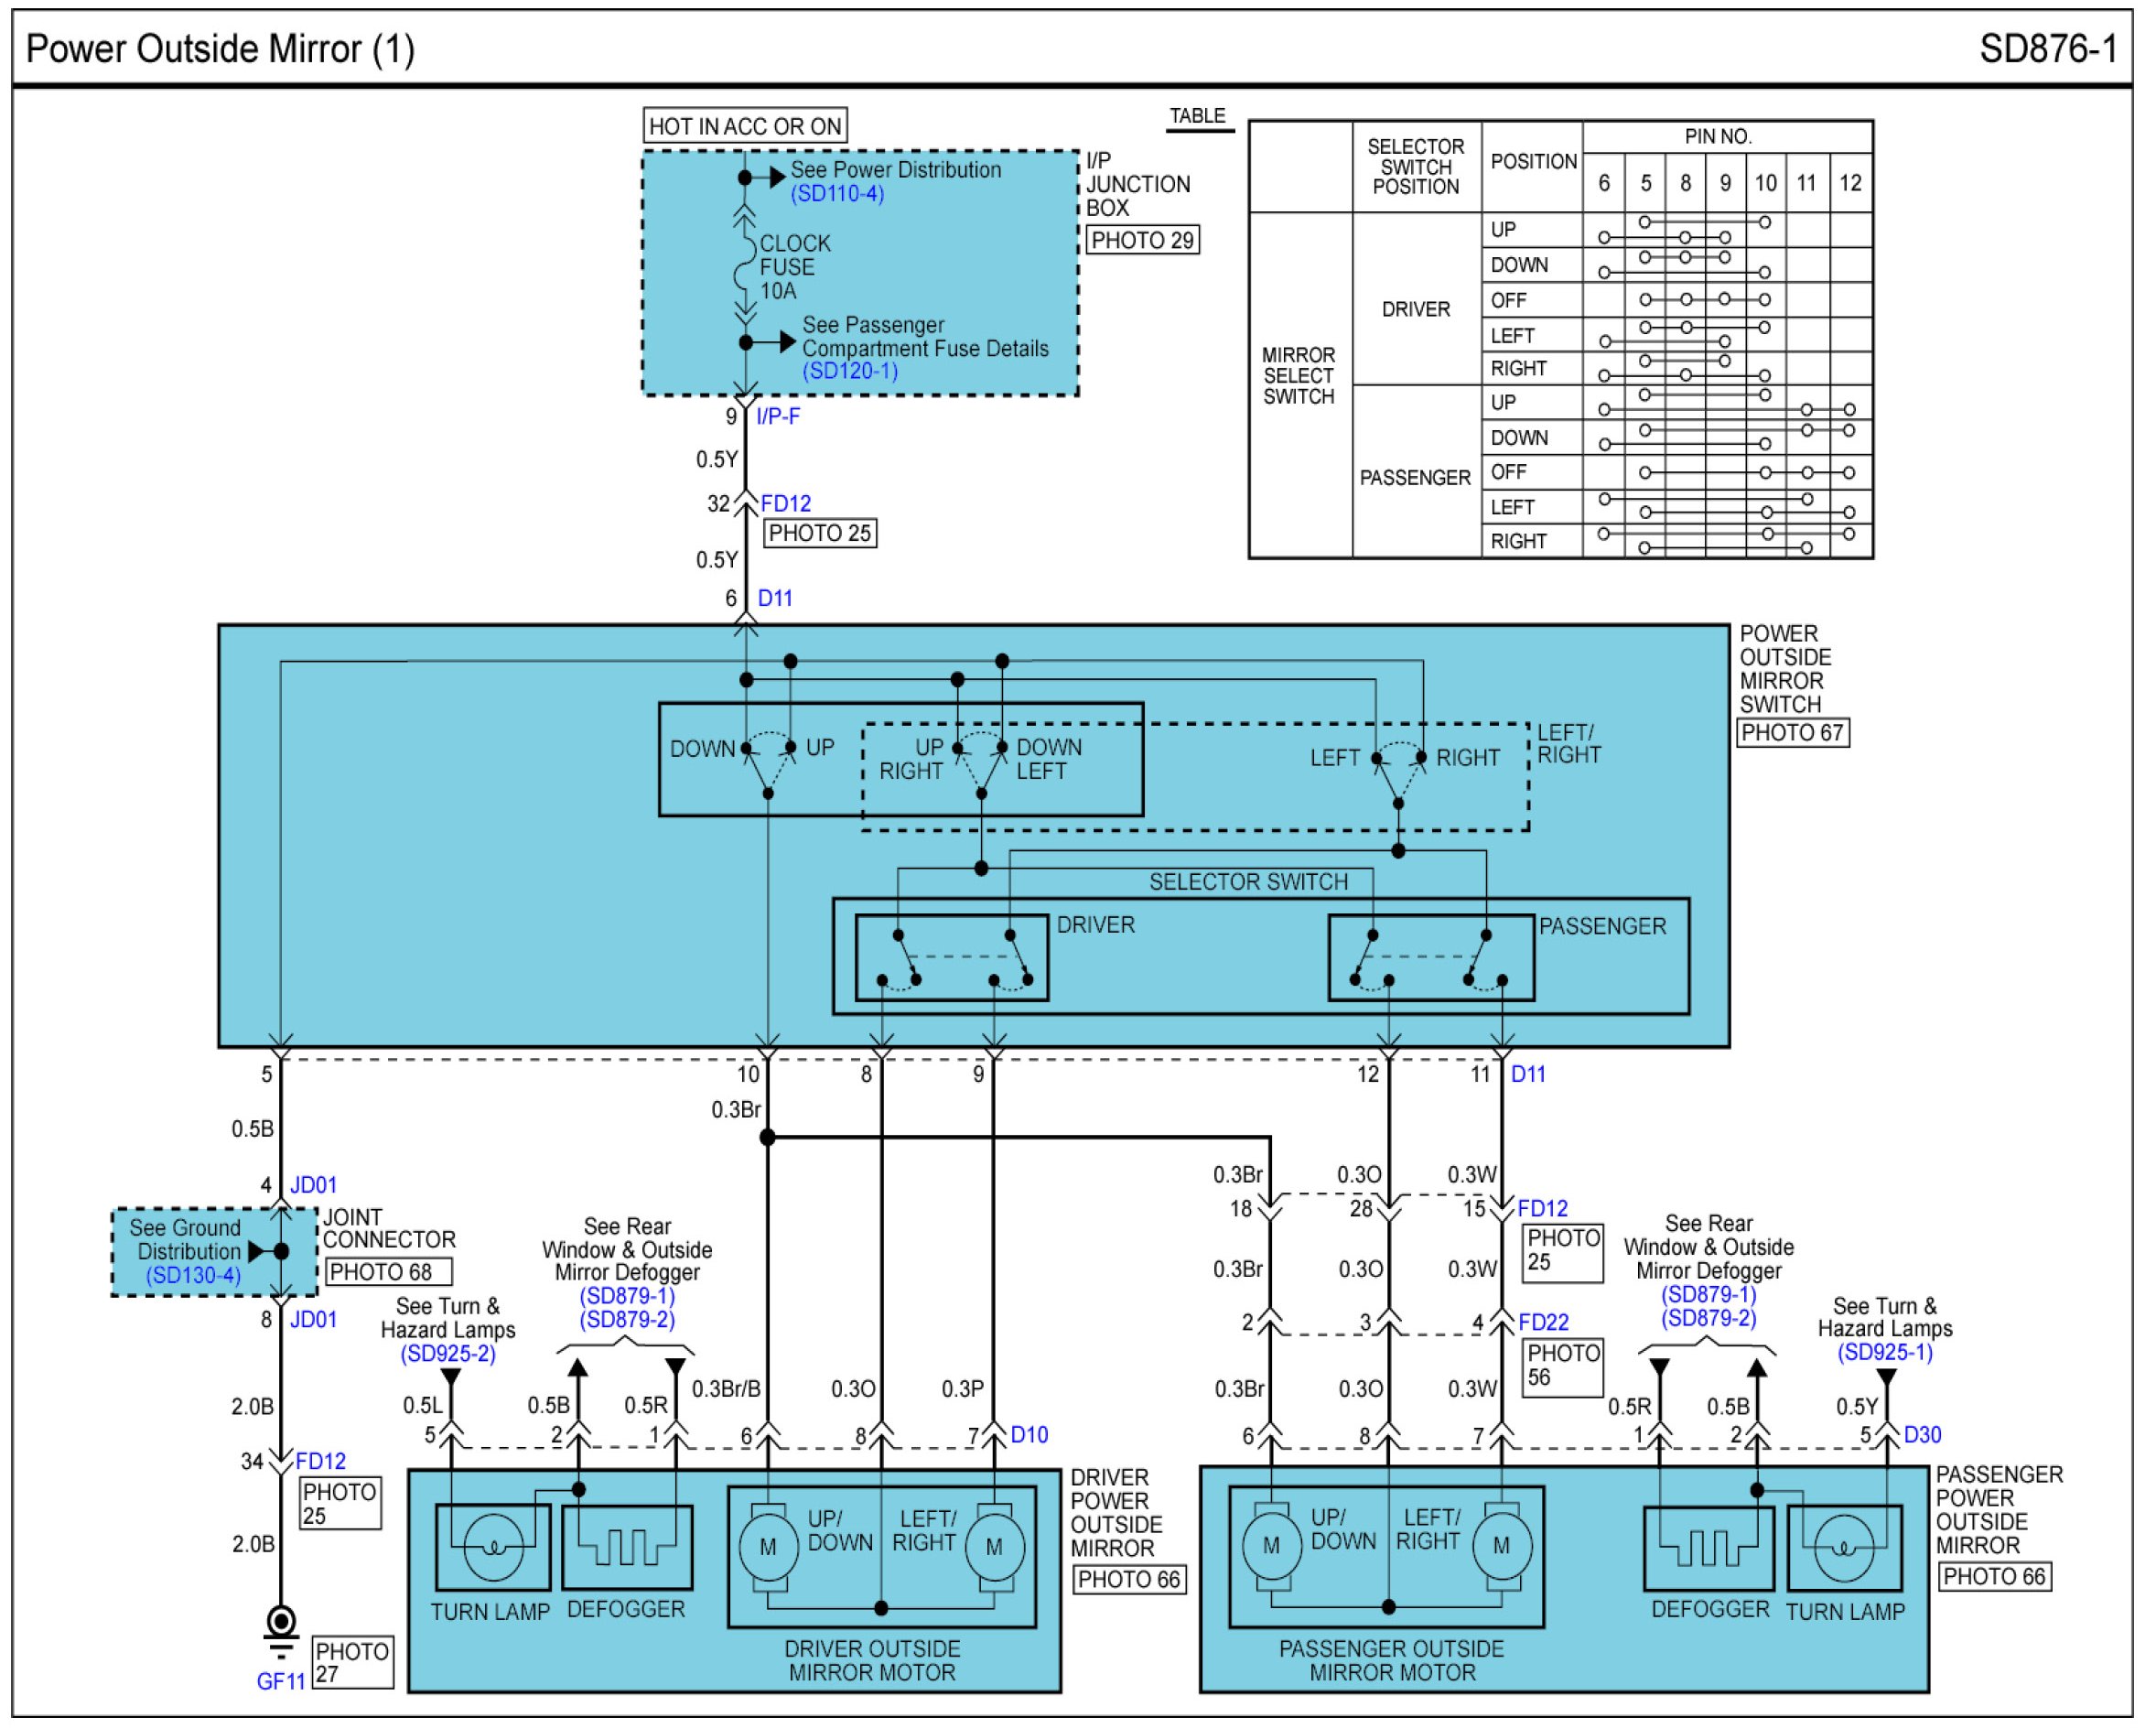Click the SD130-4 ground distribution link

click(x=193, y=1276)
